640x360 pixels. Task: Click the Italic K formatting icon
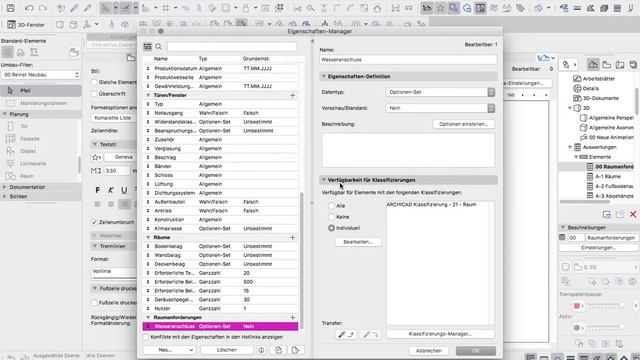coord(111,190)
